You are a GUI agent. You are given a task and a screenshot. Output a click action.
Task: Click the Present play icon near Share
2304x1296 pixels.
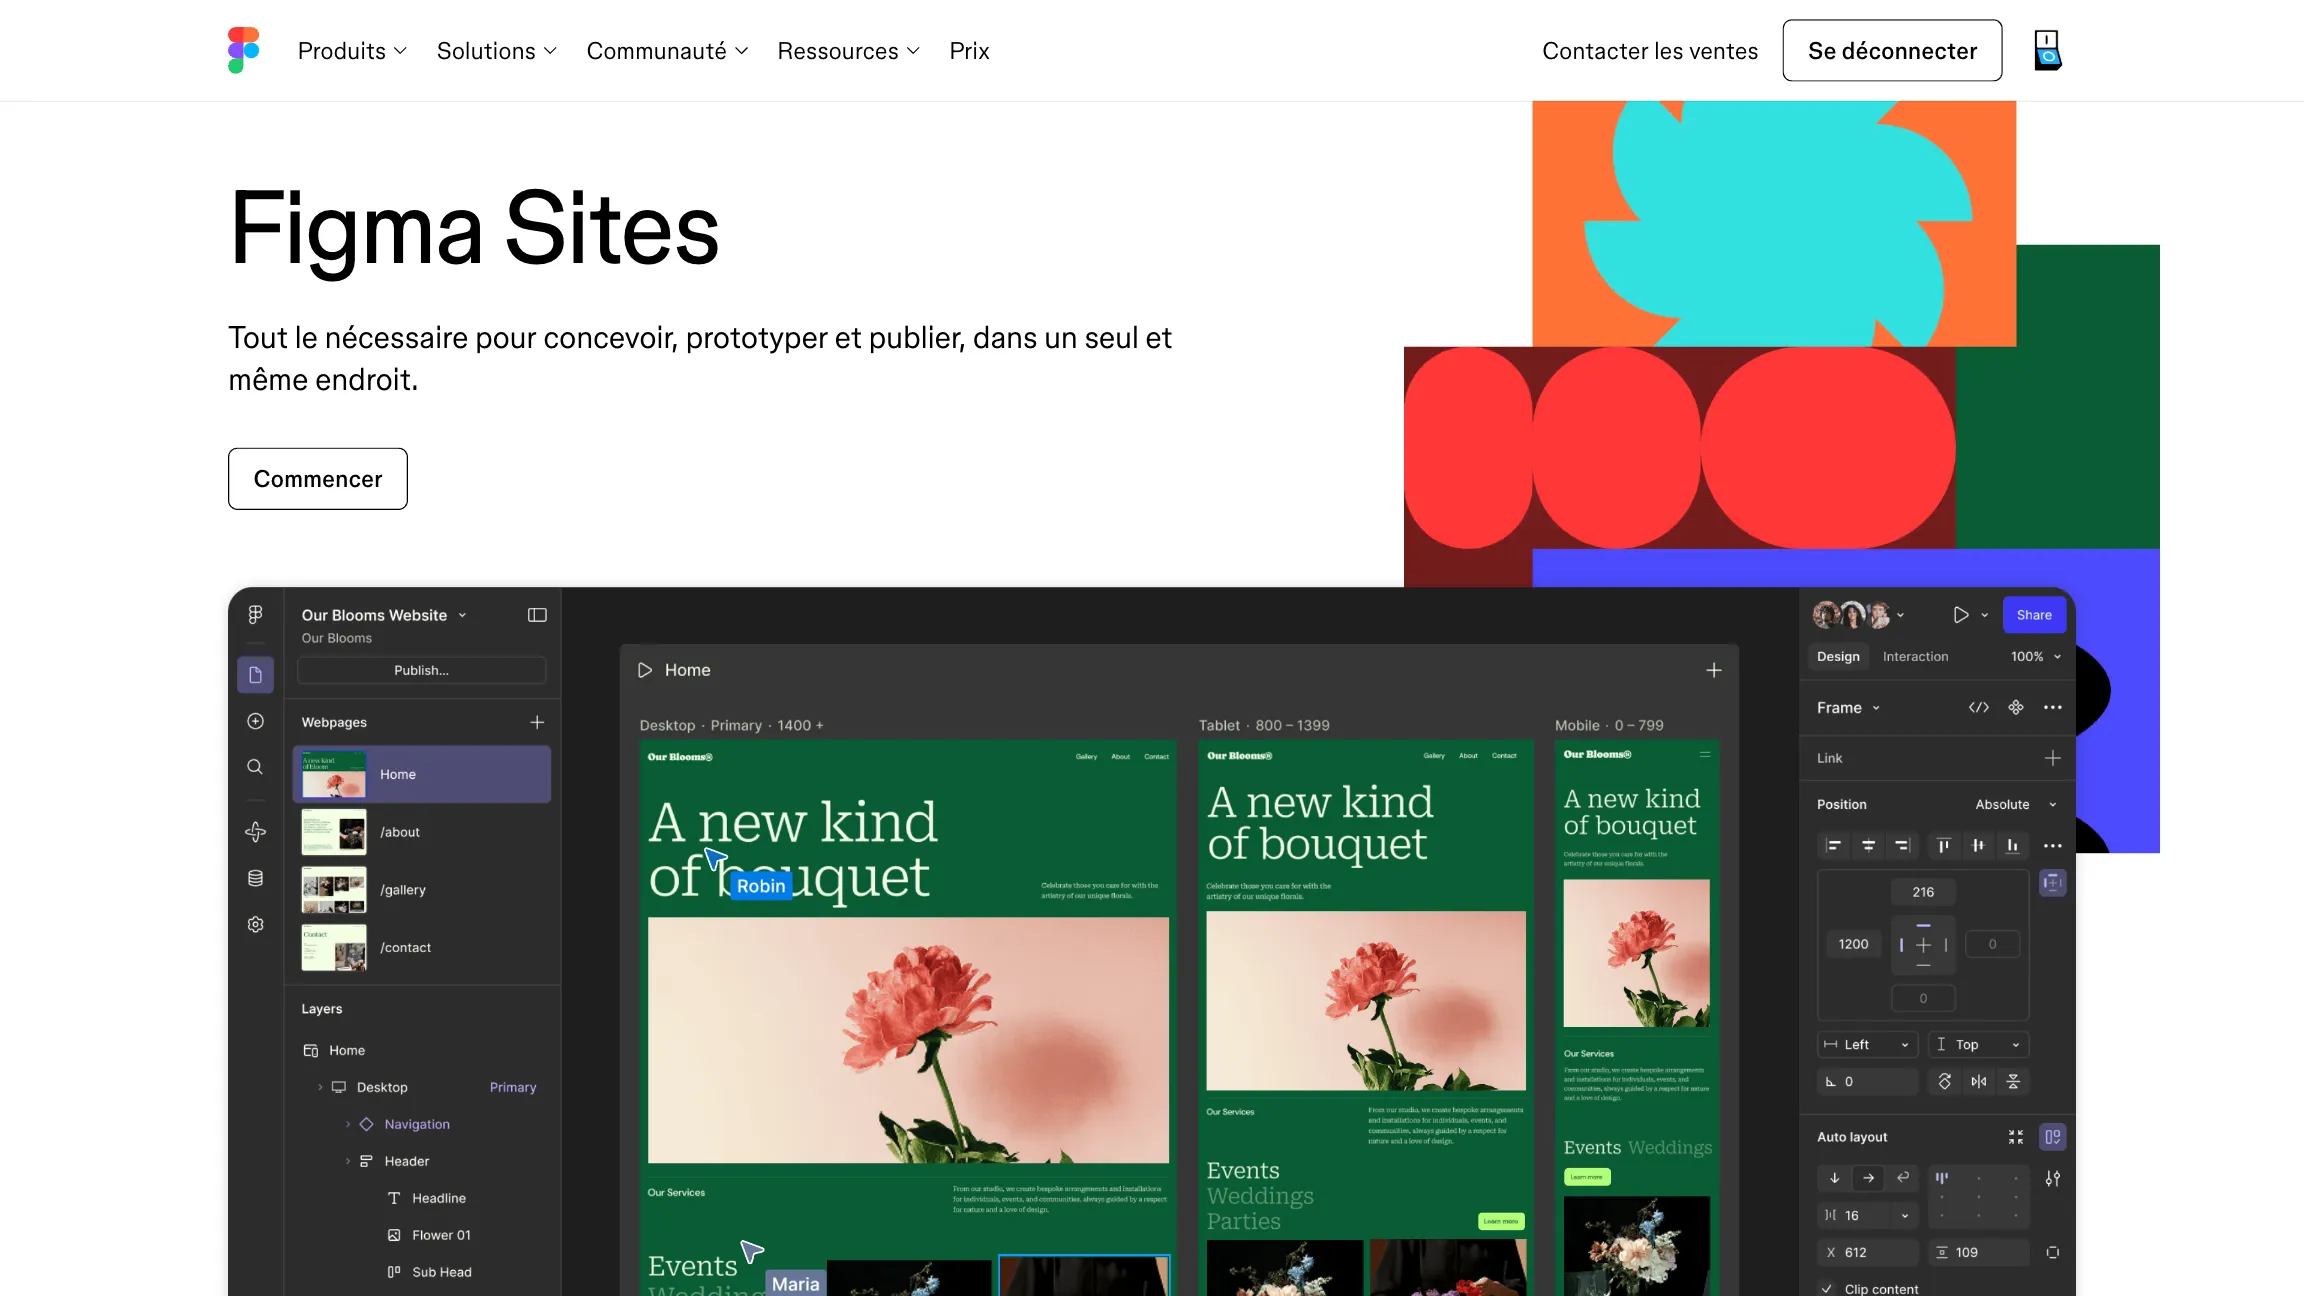point(1961,615)
